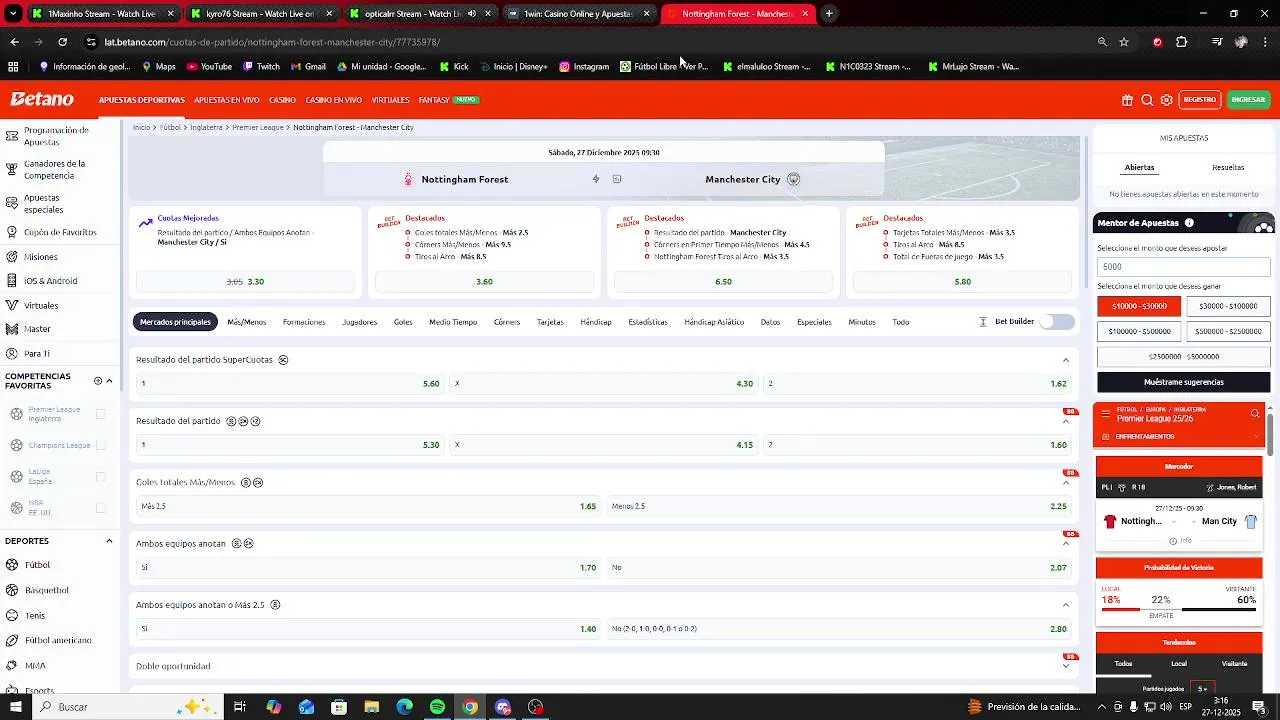
Task: Click the Fútbol soccer ball icon under Deportes
Action: (x=12, y=565)
